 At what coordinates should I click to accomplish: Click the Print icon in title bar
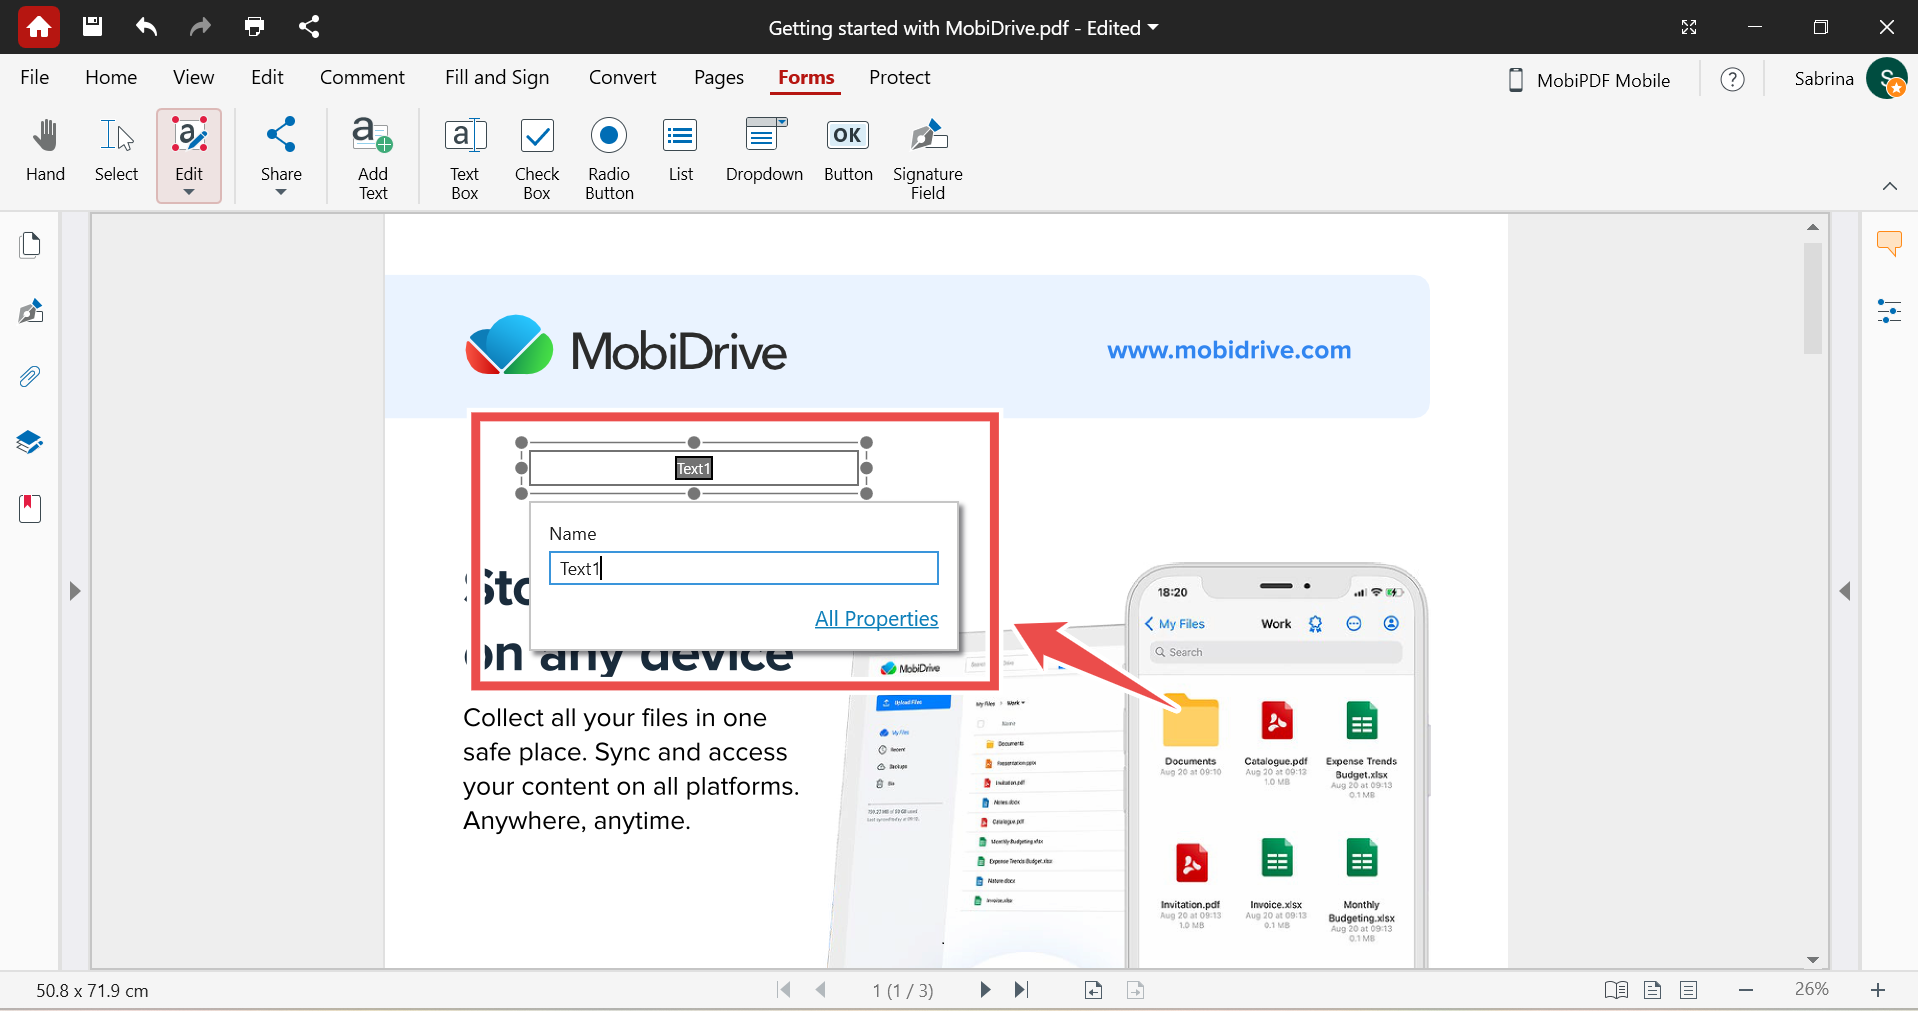(255, 27)
